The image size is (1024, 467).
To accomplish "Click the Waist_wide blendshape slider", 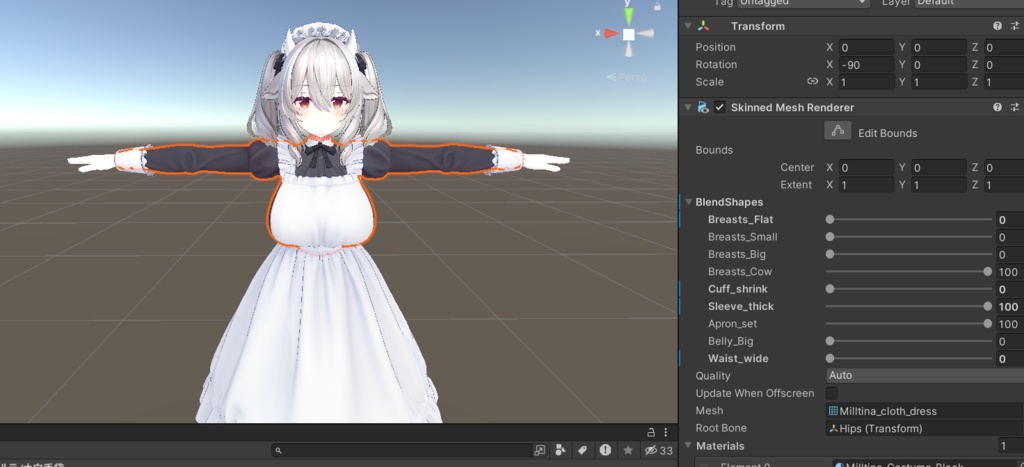I will tap(908, 359).
